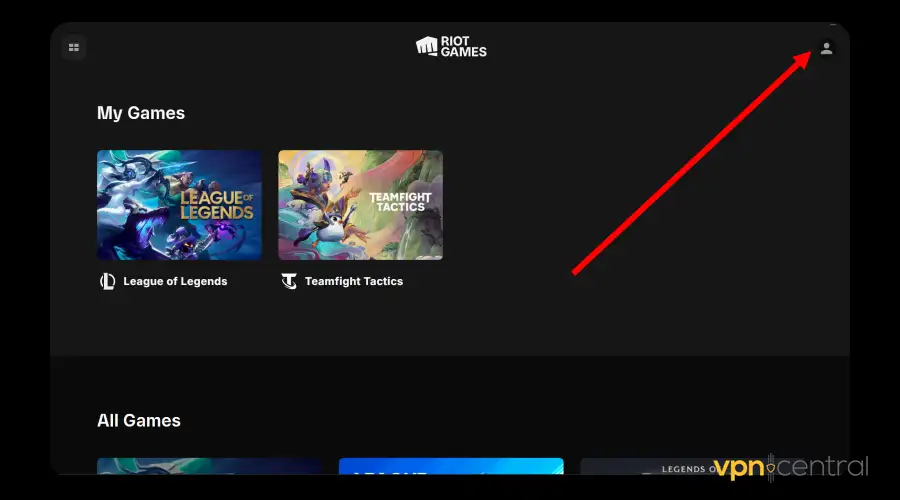Click the My Games section heading
Image resolution: width=900 pixels, height=500 pixels.
[x=141, y=113]
